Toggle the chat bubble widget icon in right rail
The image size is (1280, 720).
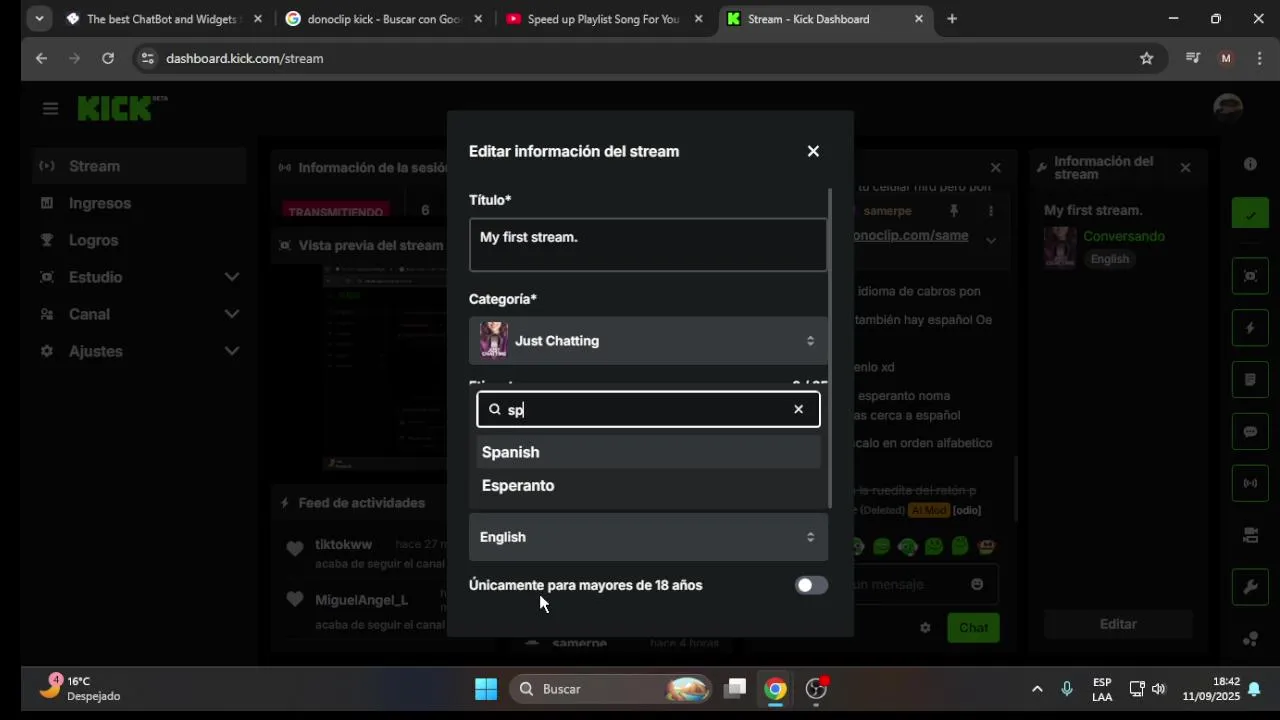pyautogui.click(x=1250, y=432)
